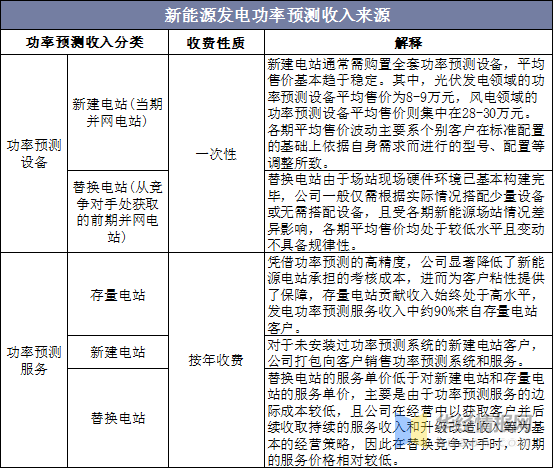Select the 替换电站(从竞争对手处获取) cell
The image size is (554, 469).
coord(118,212)
